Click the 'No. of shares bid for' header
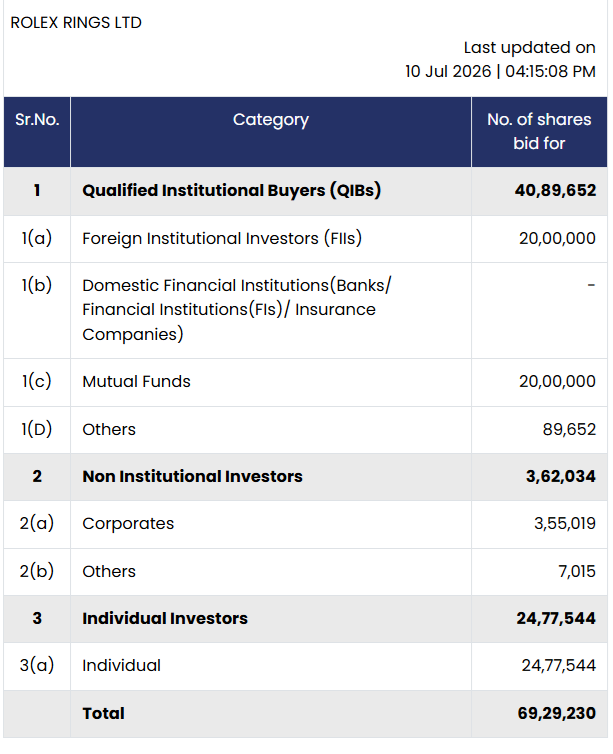 (539, 131)
